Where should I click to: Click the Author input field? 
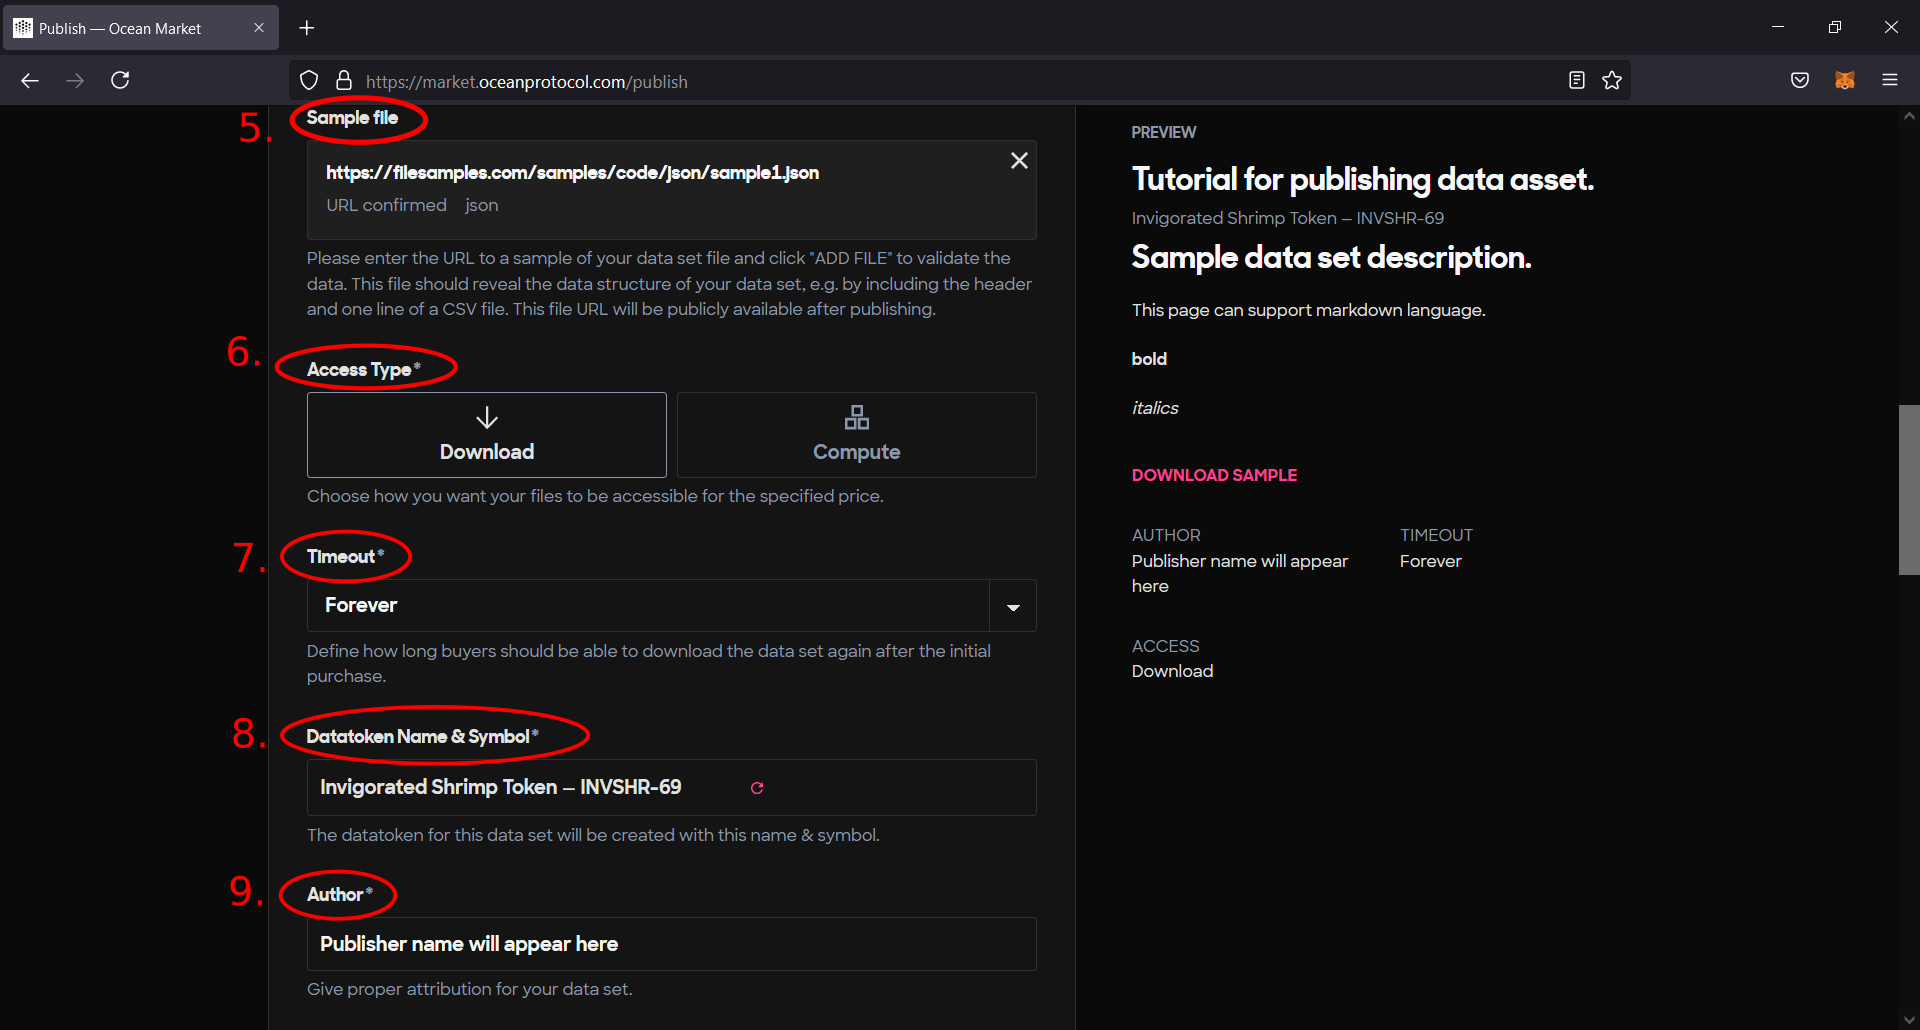tap(672, 944)
